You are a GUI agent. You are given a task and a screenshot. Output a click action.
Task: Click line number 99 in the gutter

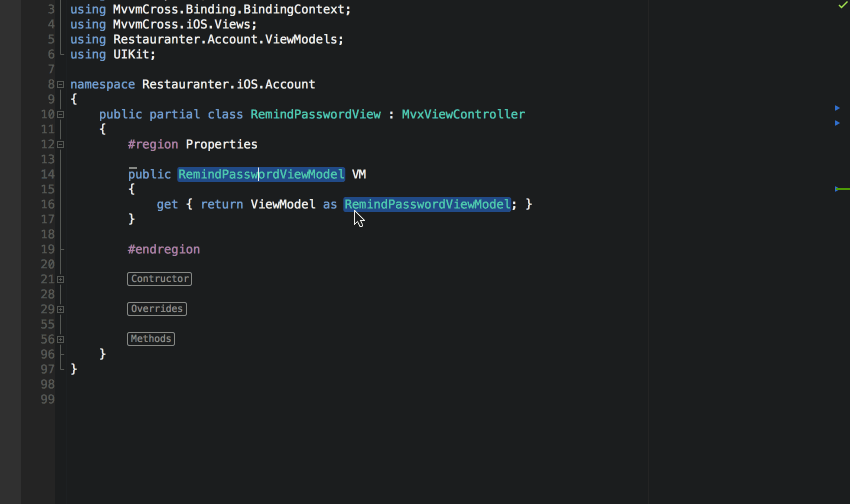point(48,399)
